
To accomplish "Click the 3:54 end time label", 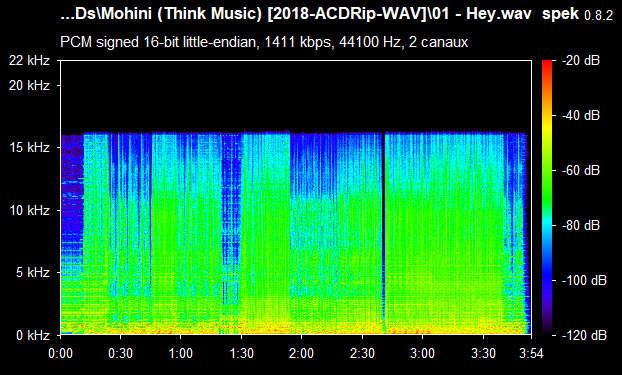I will coord(531,353).
